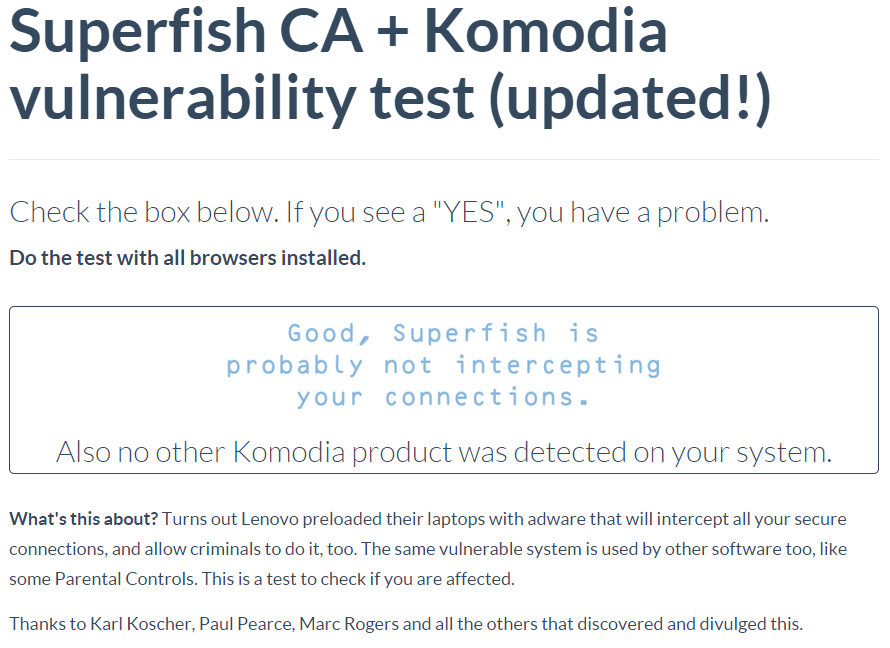Click the "Good, Superfish is" result line
The width and height of the screenshot is (890, 648).
443,333
